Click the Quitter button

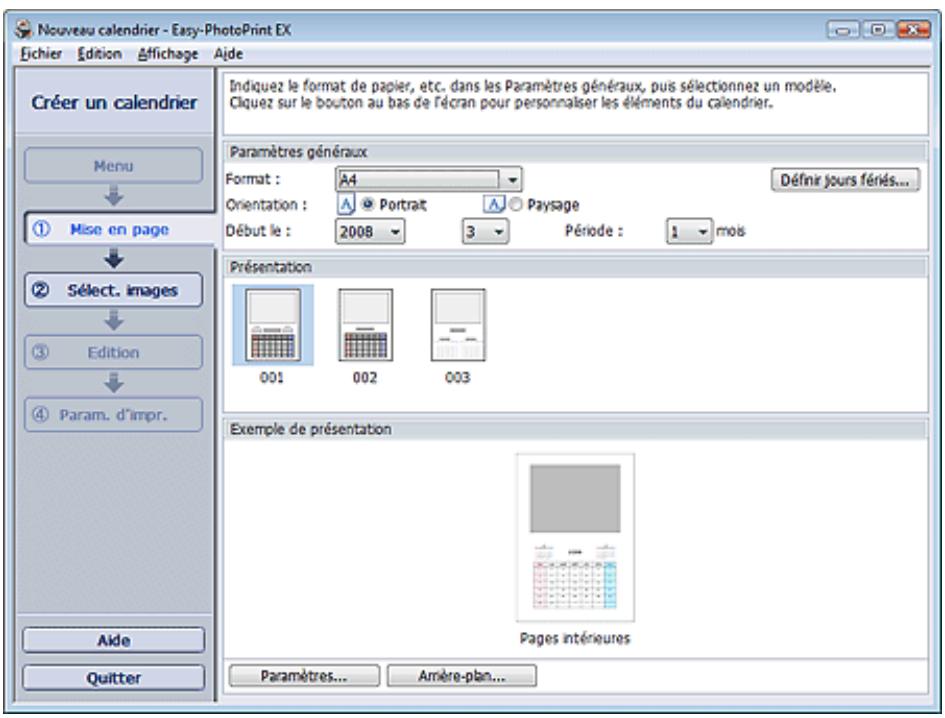(114, 678)
